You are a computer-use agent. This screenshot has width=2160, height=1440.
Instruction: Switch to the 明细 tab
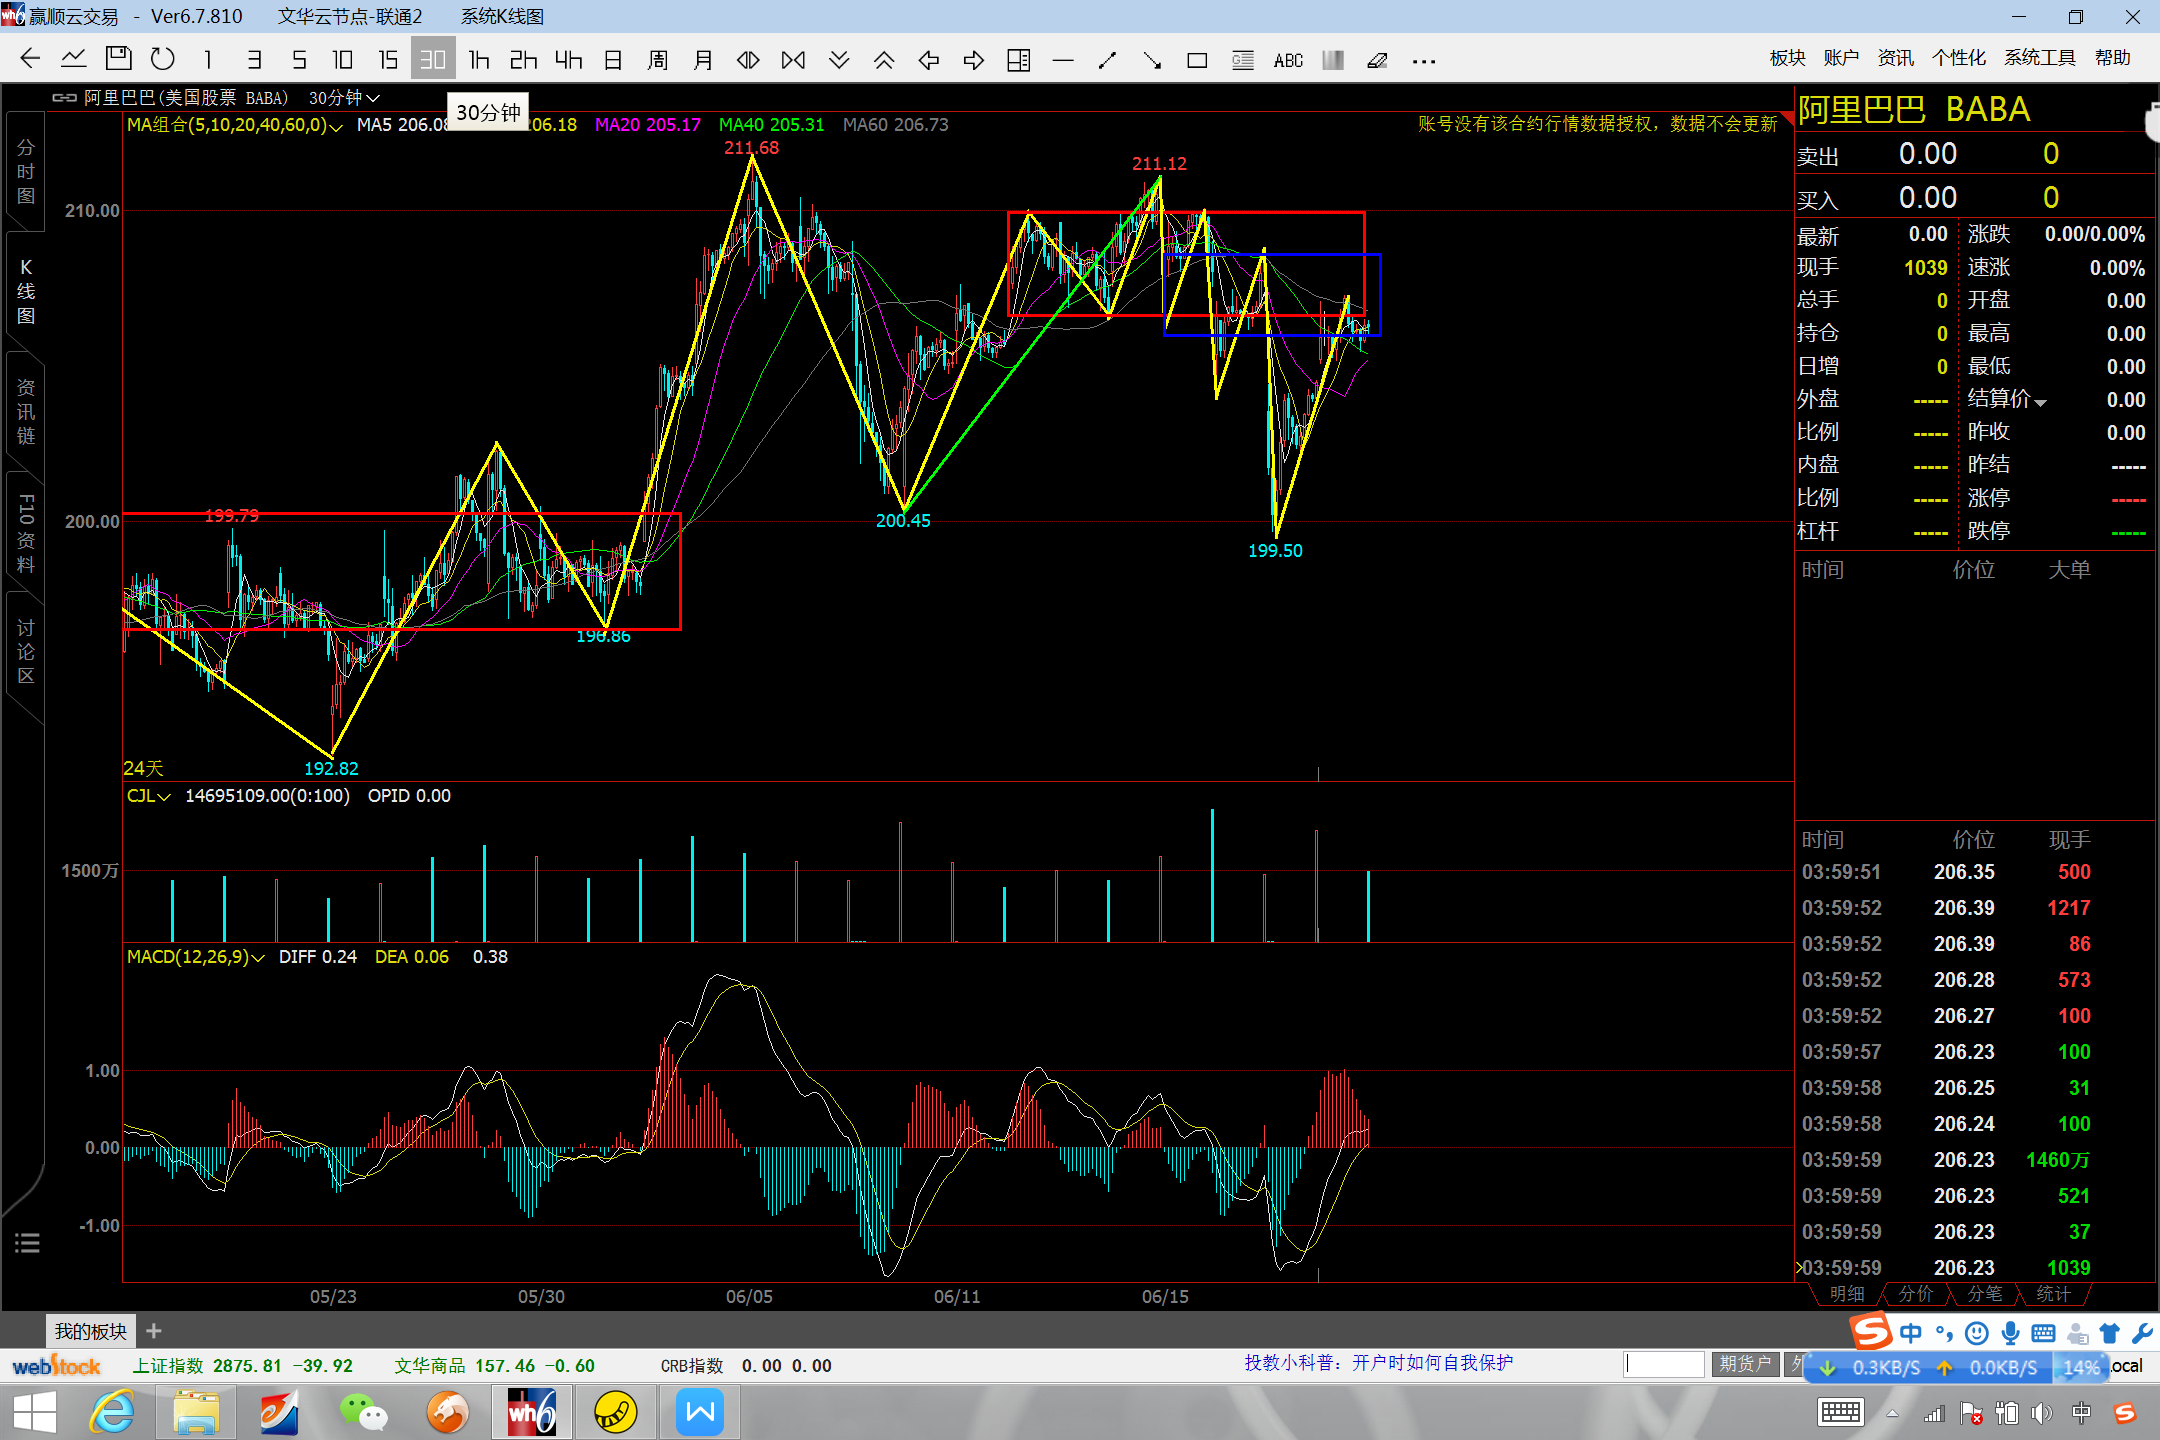pos(1847,1294)
